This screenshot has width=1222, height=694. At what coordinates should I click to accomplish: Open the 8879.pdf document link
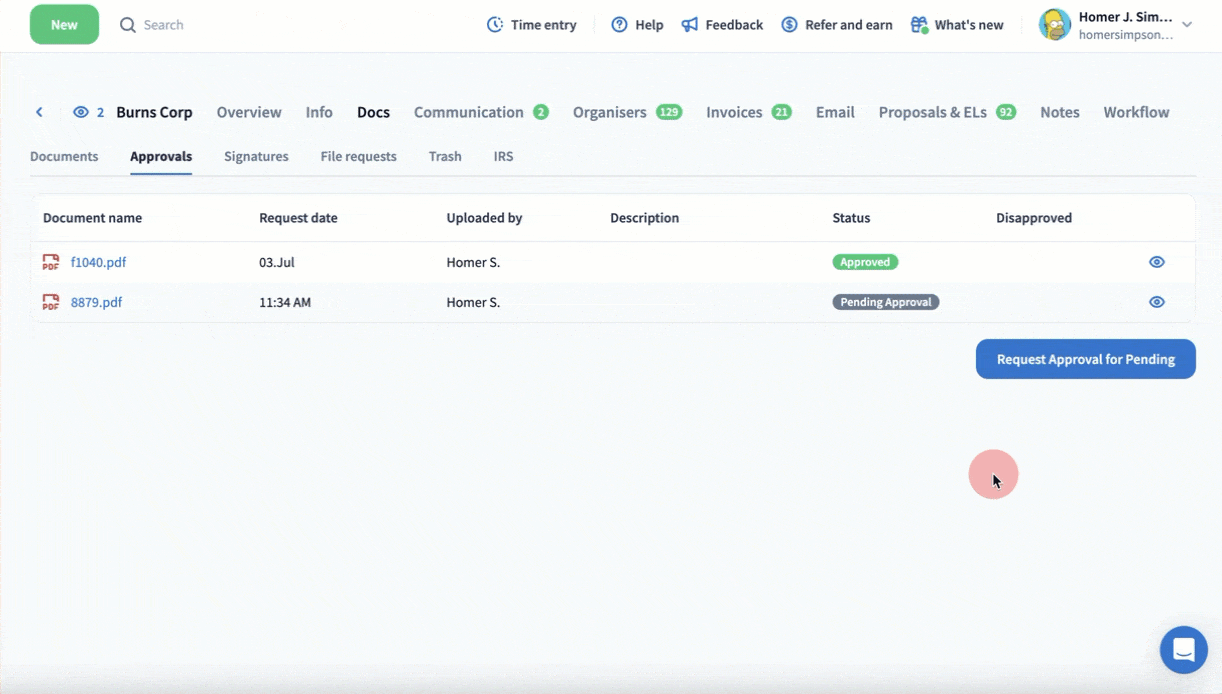(x=96, y=302)
